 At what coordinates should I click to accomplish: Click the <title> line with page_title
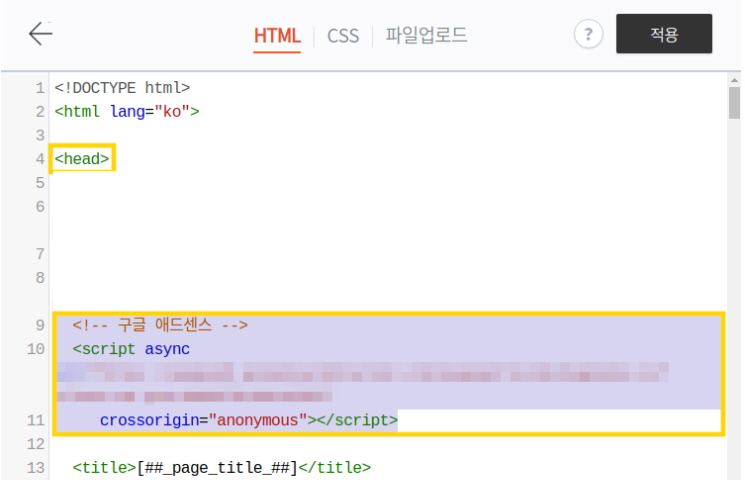(221, 468)
